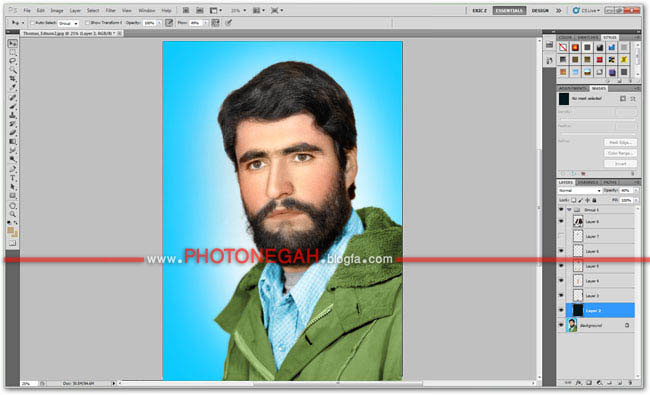
Task: Open layer Opacity slider arrow in Layers panel
Action: click(636, 191)
